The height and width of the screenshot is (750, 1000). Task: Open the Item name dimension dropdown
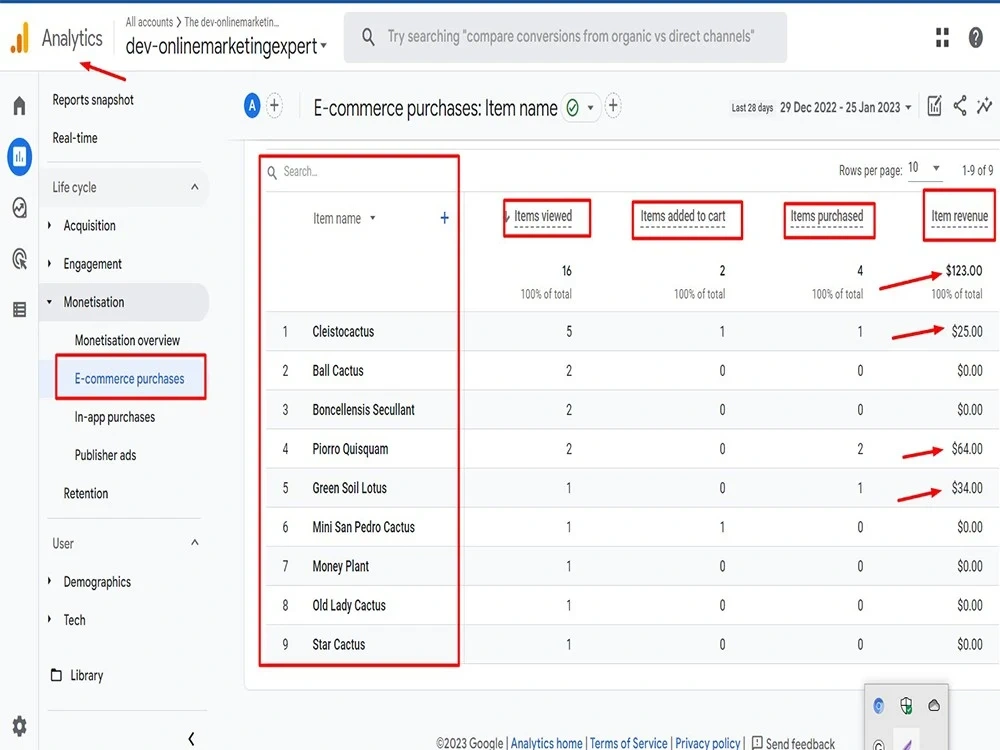pos(344,218)
